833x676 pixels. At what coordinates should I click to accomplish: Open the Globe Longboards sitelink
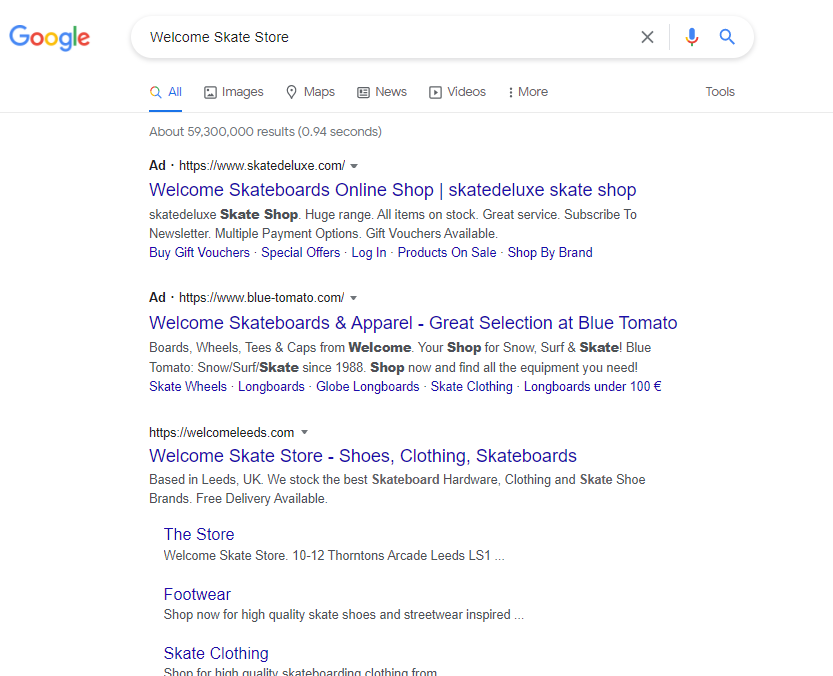tap(368, 386)
